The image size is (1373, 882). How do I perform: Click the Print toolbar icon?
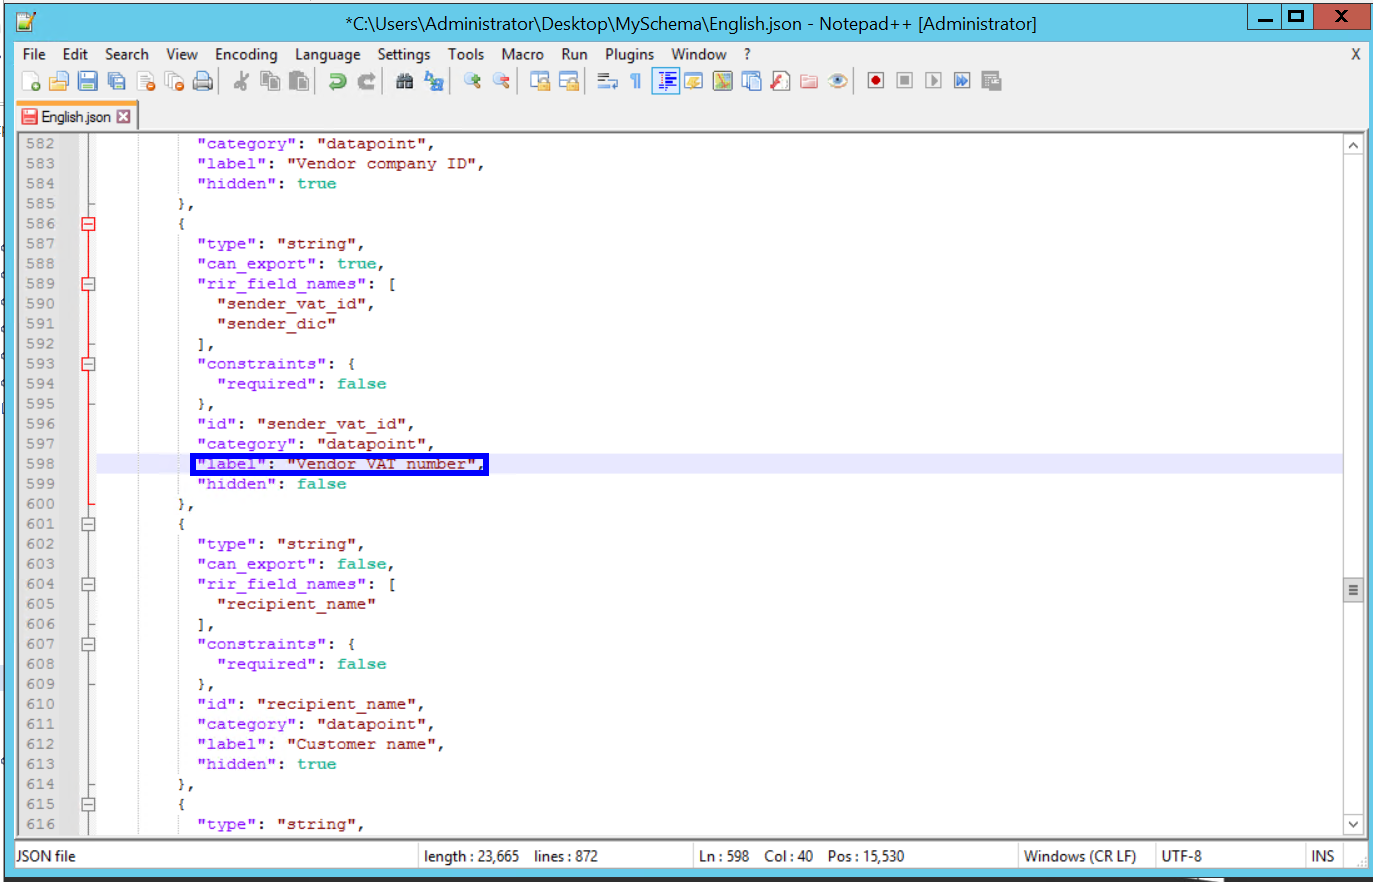203,80
